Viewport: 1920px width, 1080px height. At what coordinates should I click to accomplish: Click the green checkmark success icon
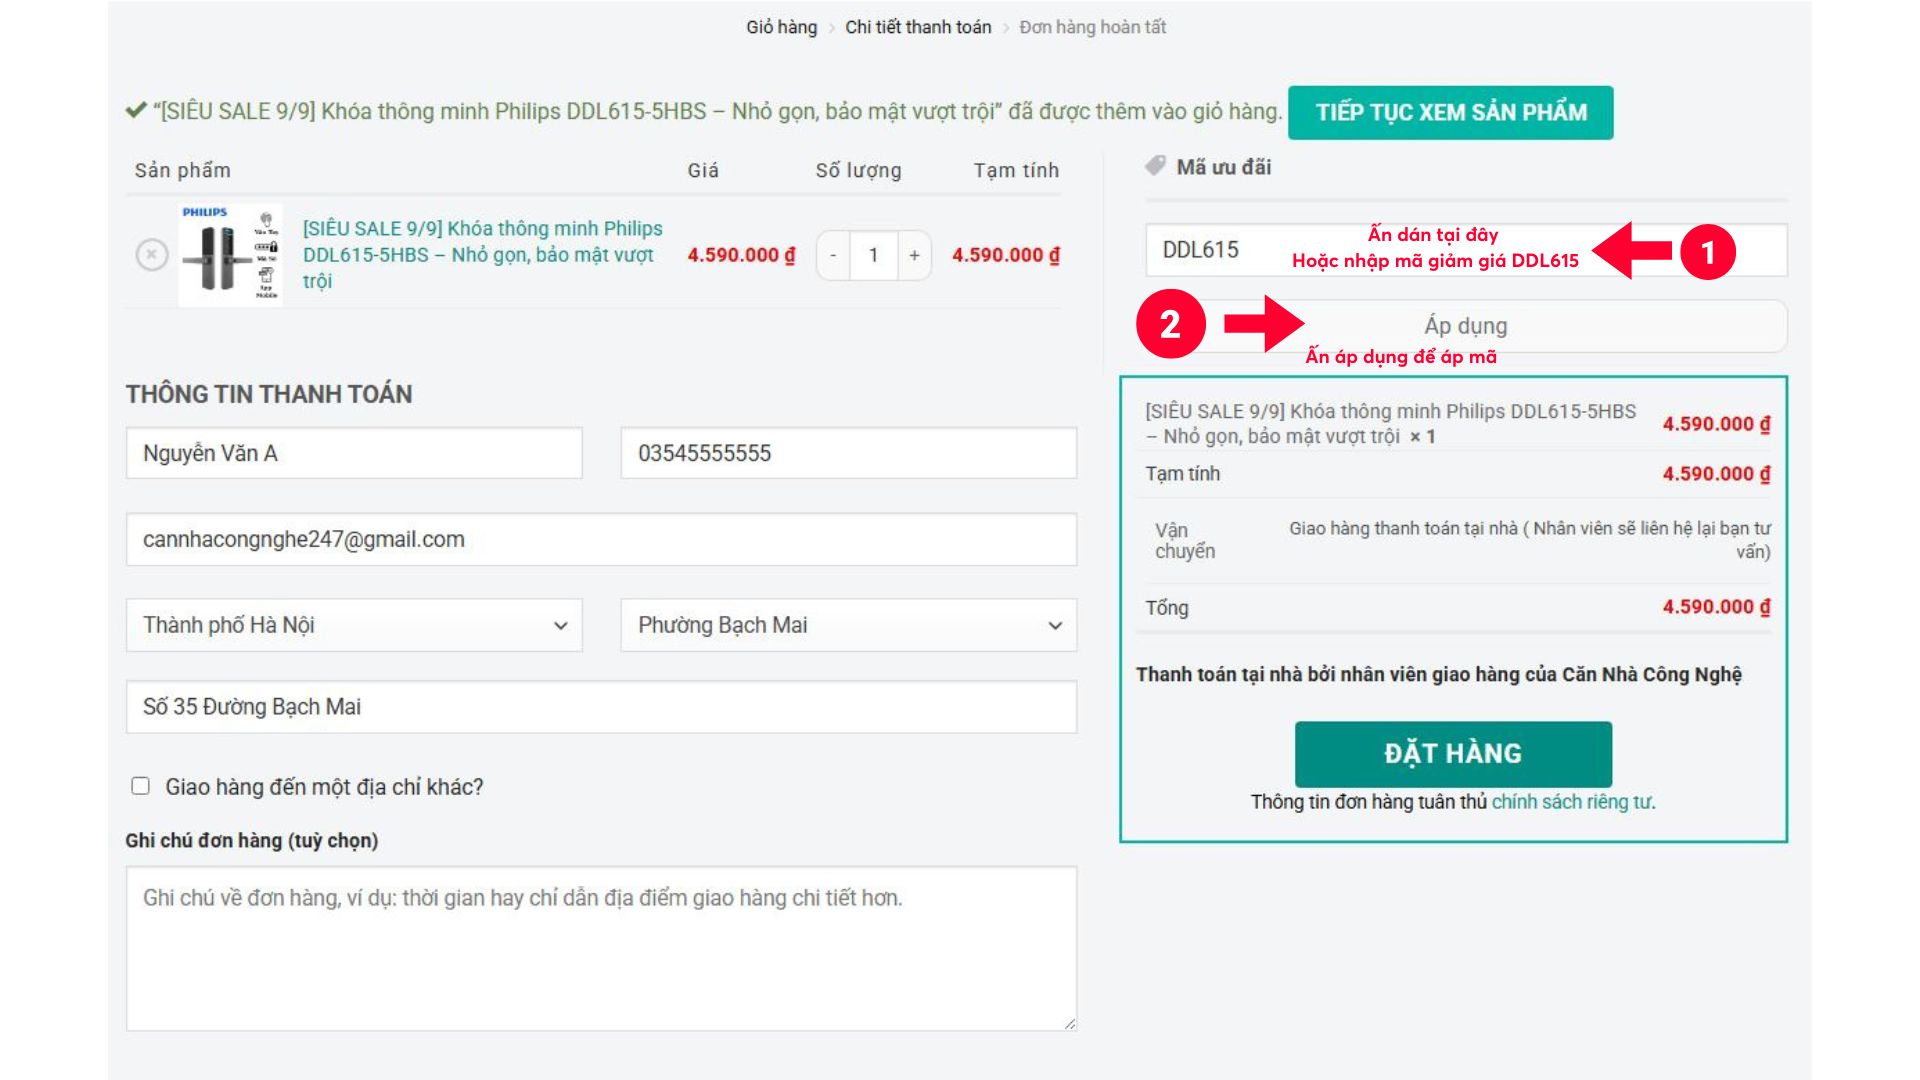pyautogui.click(x=136, y=111)
